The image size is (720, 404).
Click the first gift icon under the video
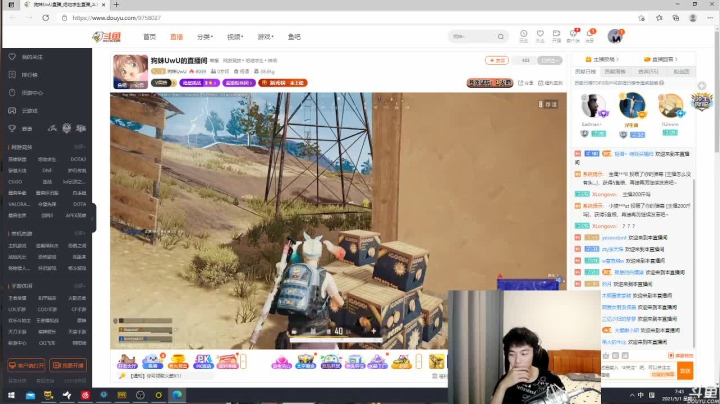[127, 361]
